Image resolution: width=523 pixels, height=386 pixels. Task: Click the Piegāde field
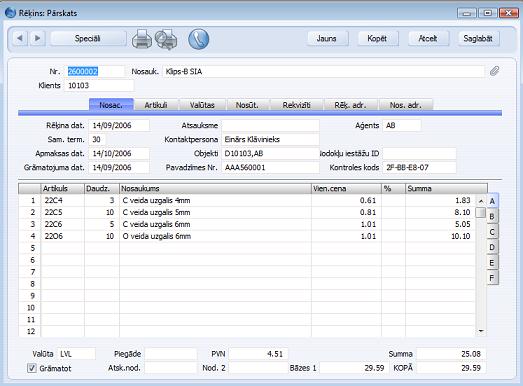(170, 354)
